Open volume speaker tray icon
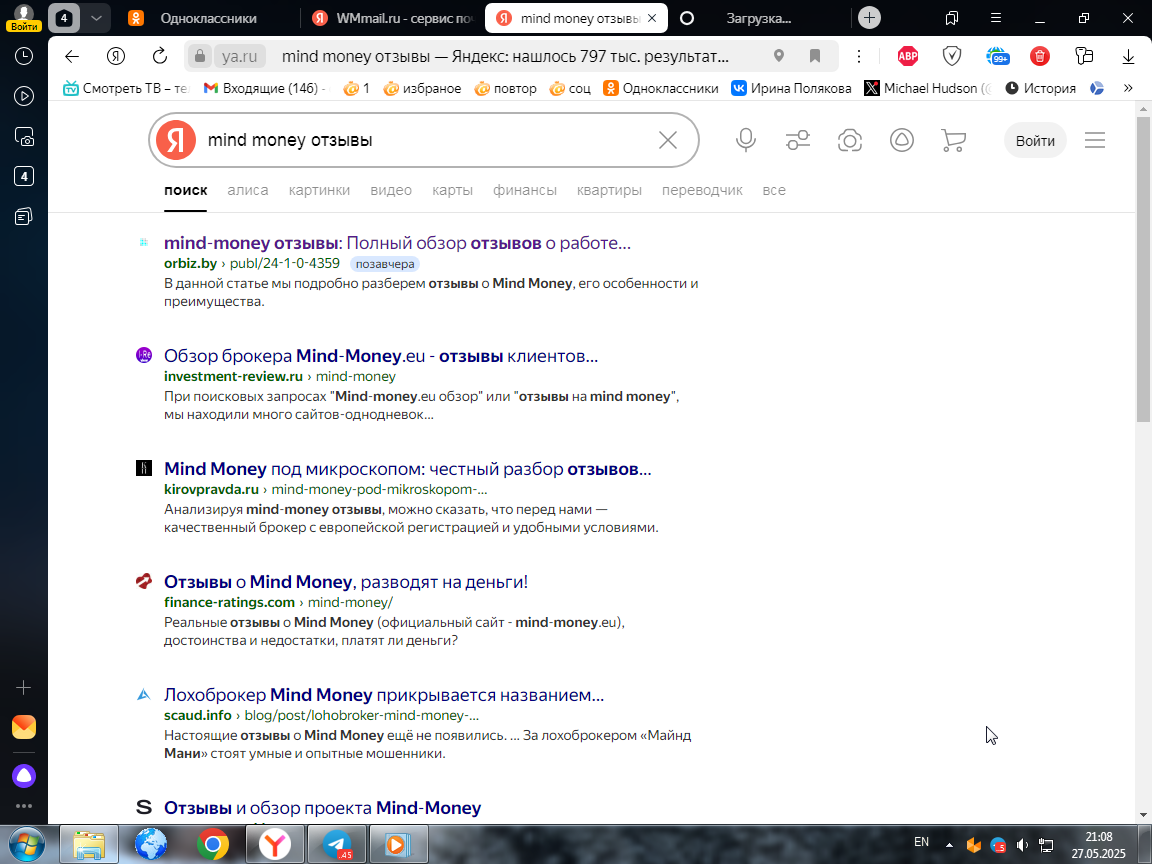This screenshot has height=864, width=1152. click(x=1022, y=846)
